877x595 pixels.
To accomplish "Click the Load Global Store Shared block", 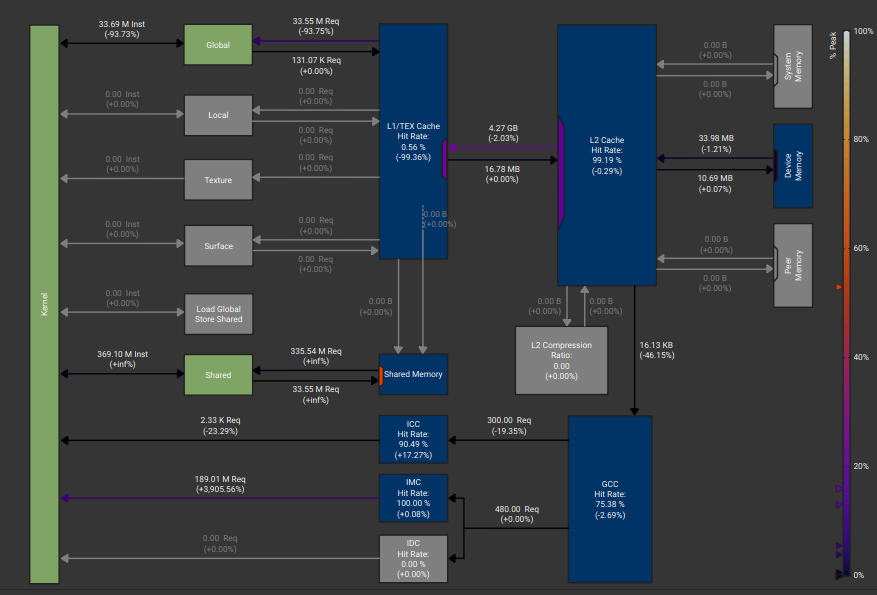I will tap(218, 314).
